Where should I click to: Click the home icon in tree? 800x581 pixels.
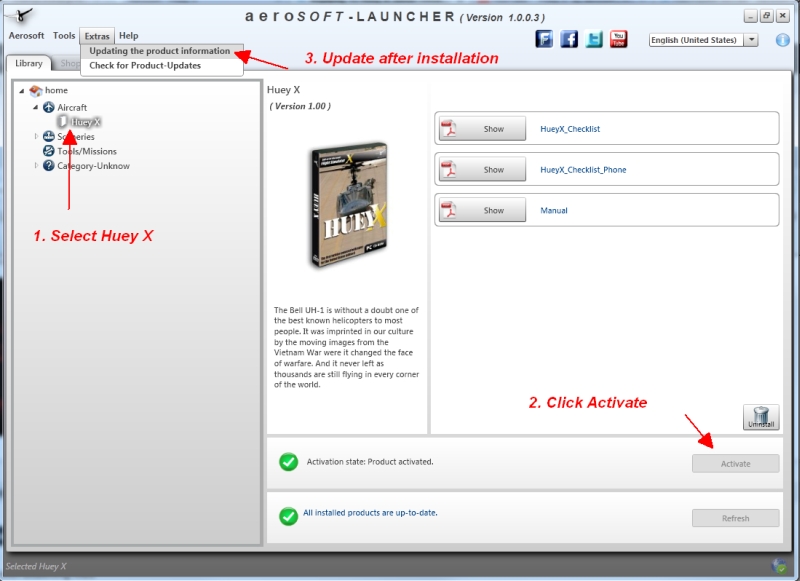click(36, 91)
